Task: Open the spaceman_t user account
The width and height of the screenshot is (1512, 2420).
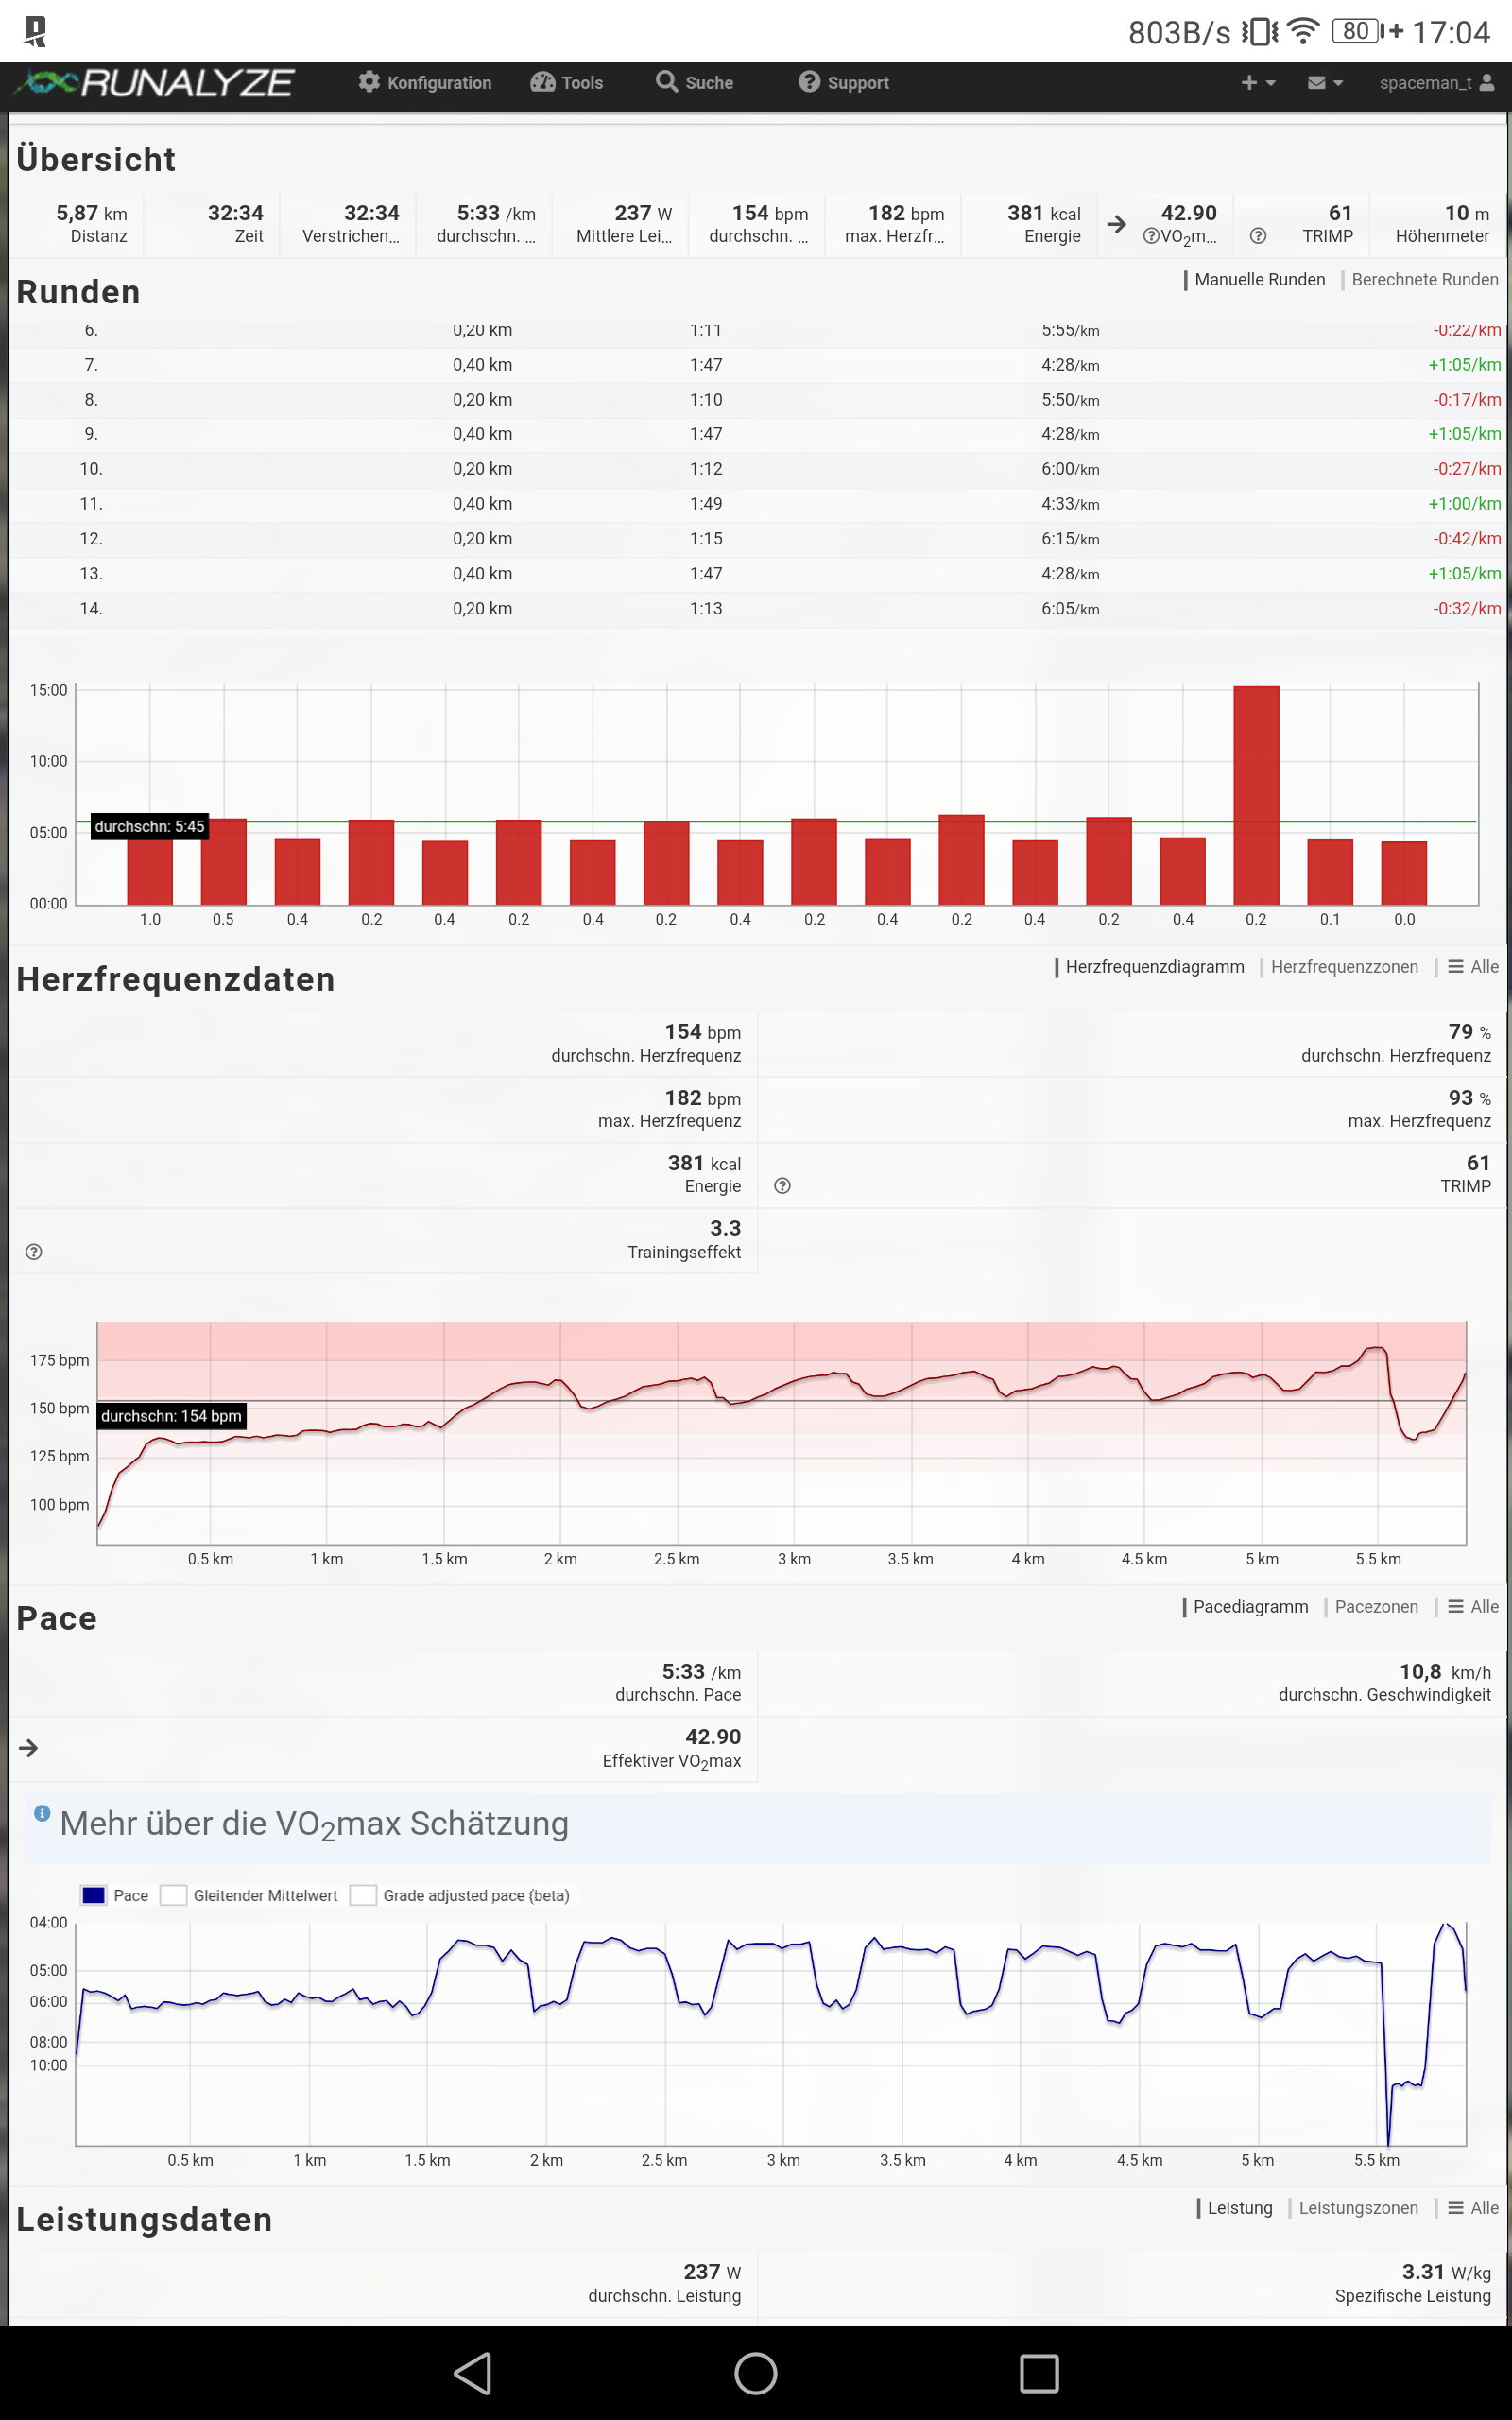Action: click(x=1435, y=83)
